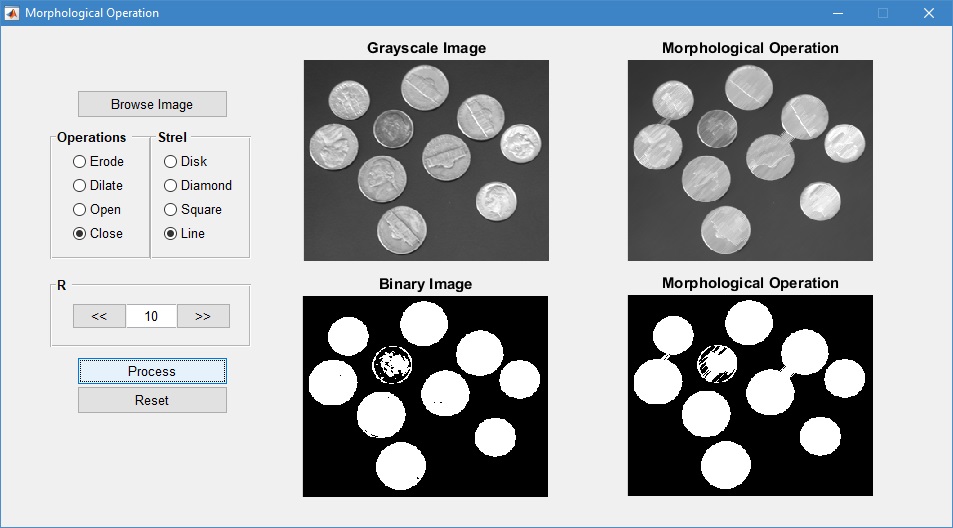Pick the Close operation radio button

(80, 233)
